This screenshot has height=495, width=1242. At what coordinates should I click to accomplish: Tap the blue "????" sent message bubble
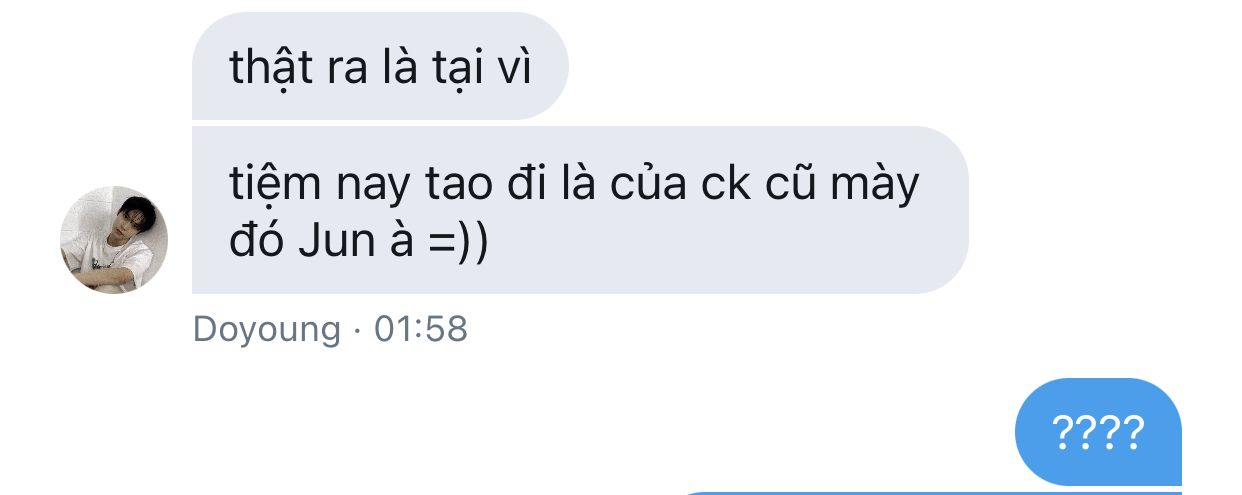(x=1098, y=432)
